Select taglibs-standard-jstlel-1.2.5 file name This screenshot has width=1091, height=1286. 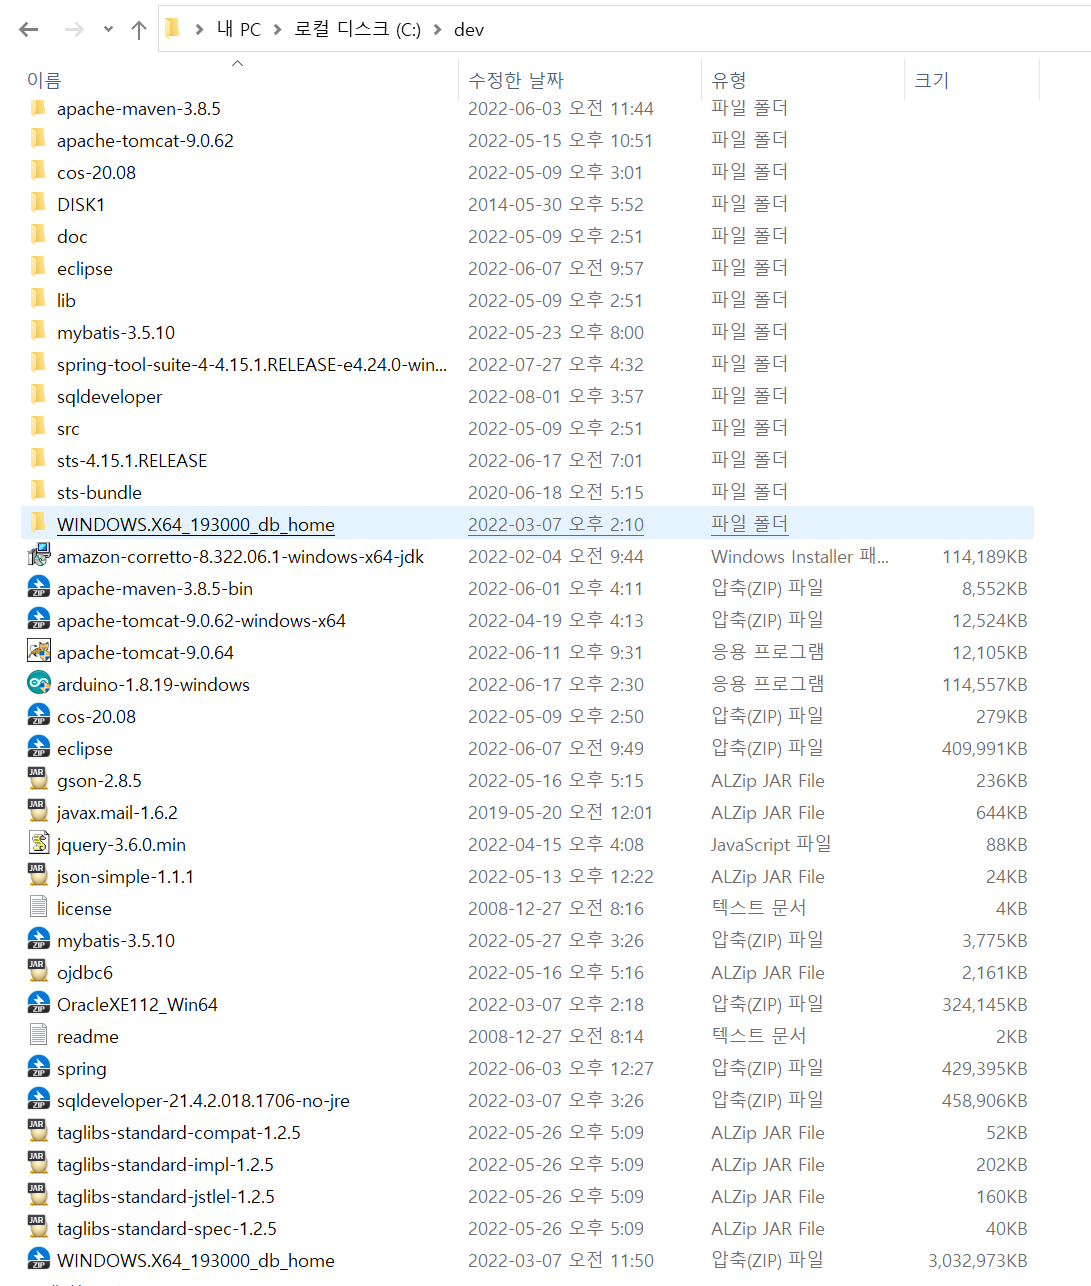(166, 1197)
